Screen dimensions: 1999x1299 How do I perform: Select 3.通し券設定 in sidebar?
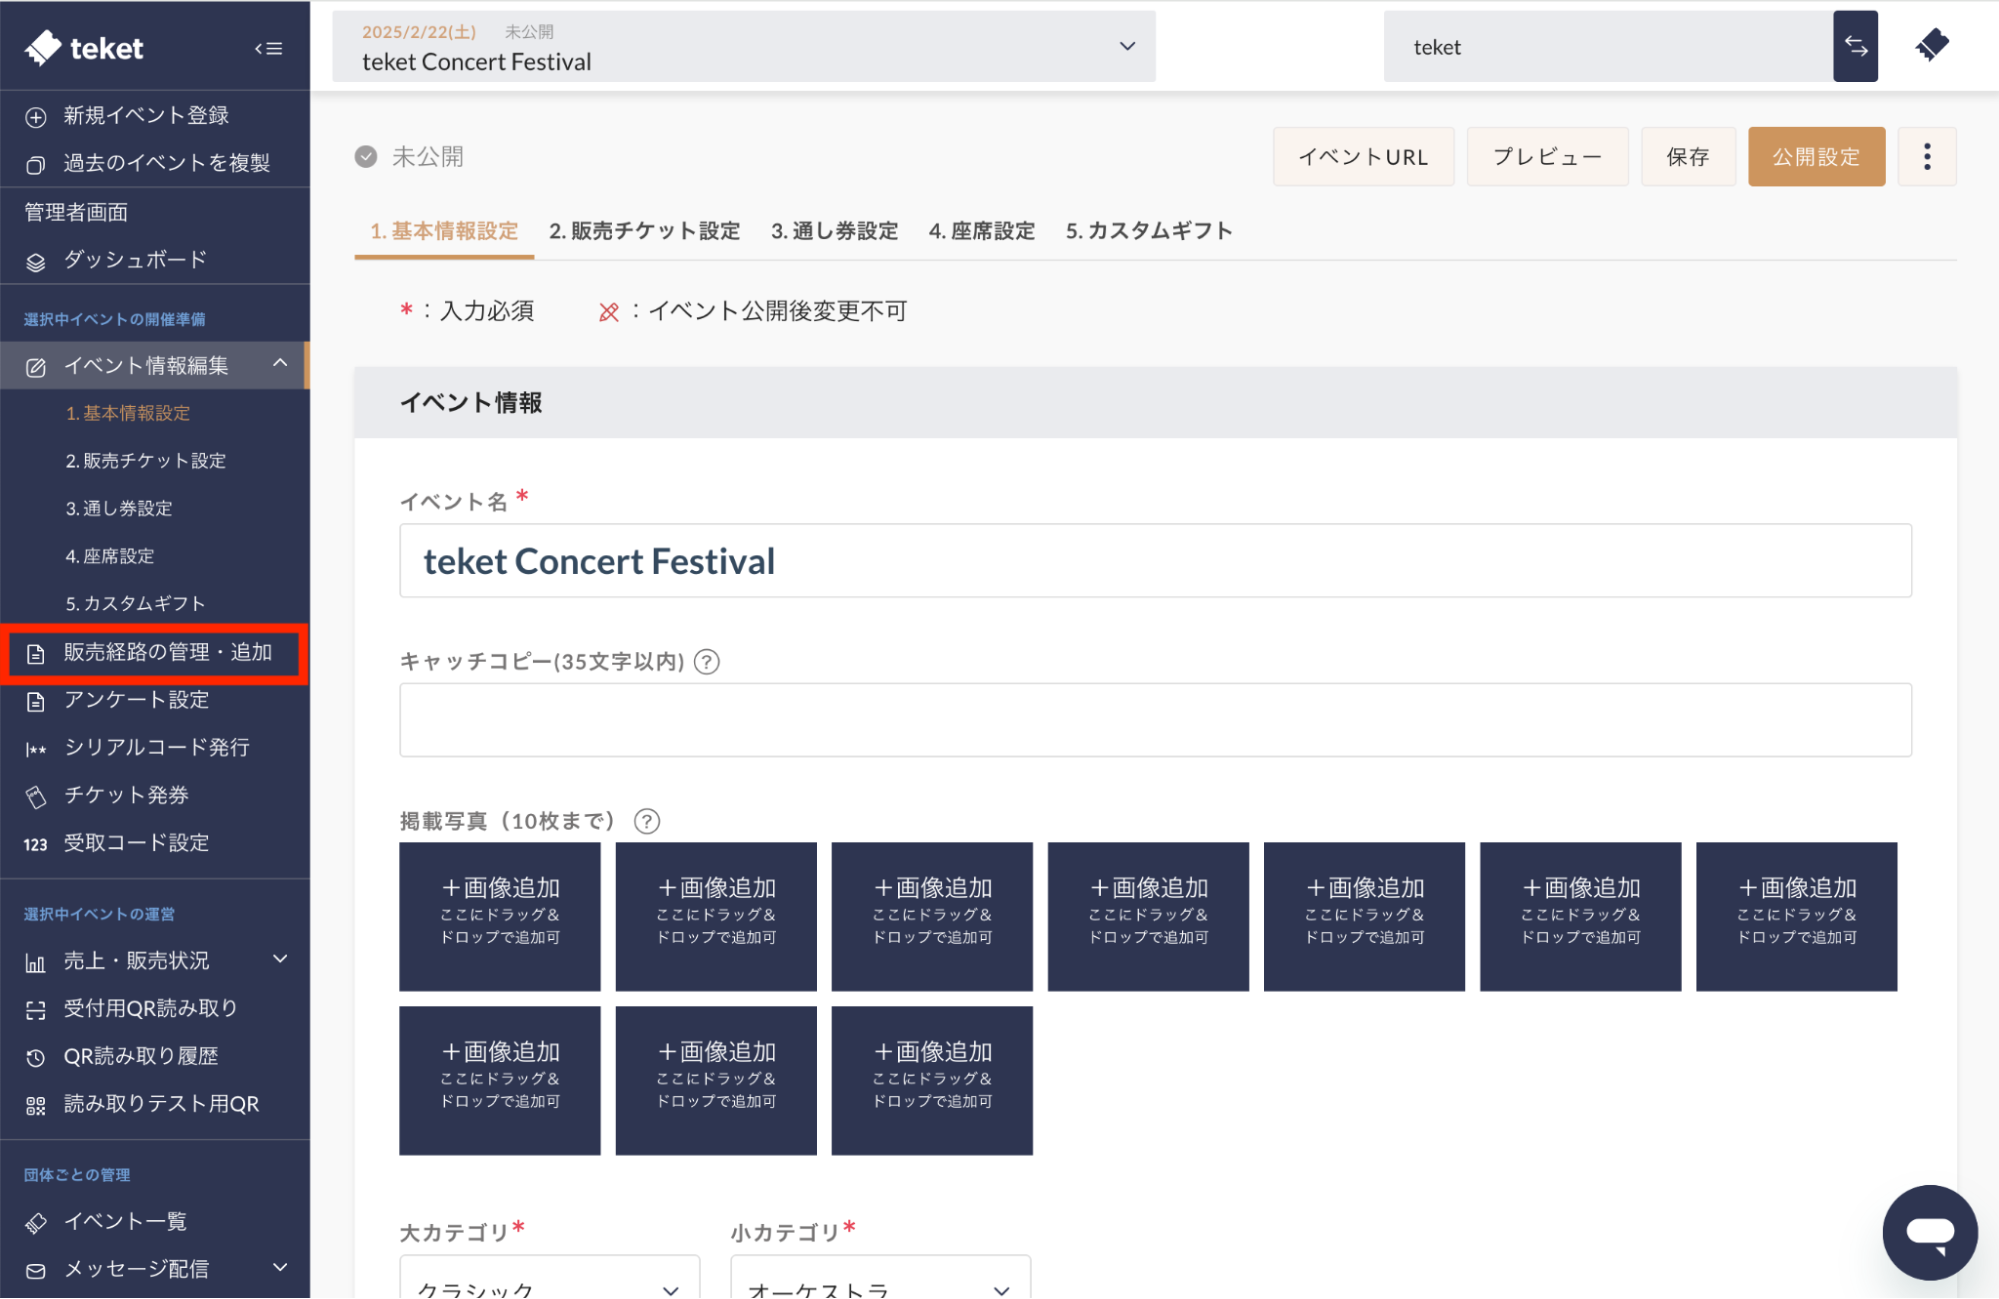pyautogui.click(x=119, y=509)
